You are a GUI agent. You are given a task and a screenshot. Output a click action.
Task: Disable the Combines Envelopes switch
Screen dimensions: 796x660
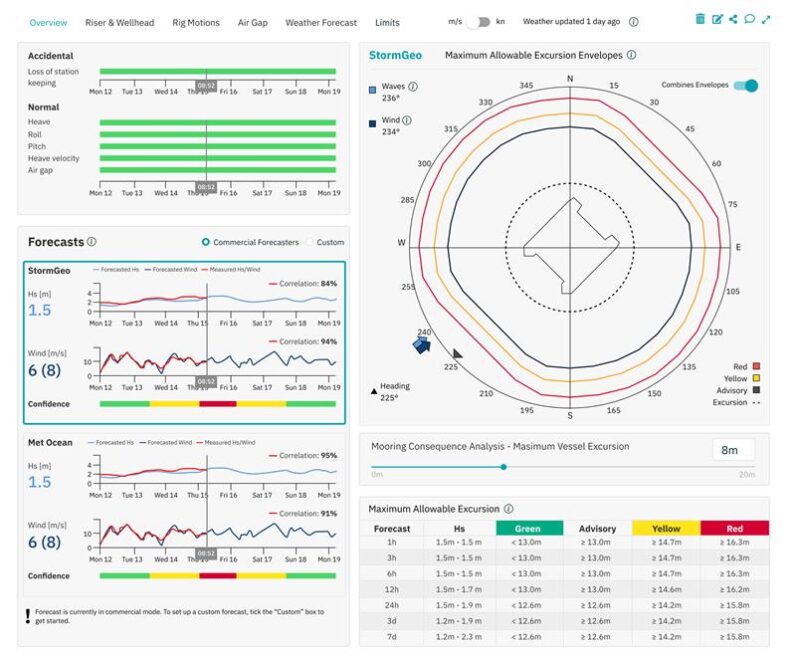tap(745, 86)
